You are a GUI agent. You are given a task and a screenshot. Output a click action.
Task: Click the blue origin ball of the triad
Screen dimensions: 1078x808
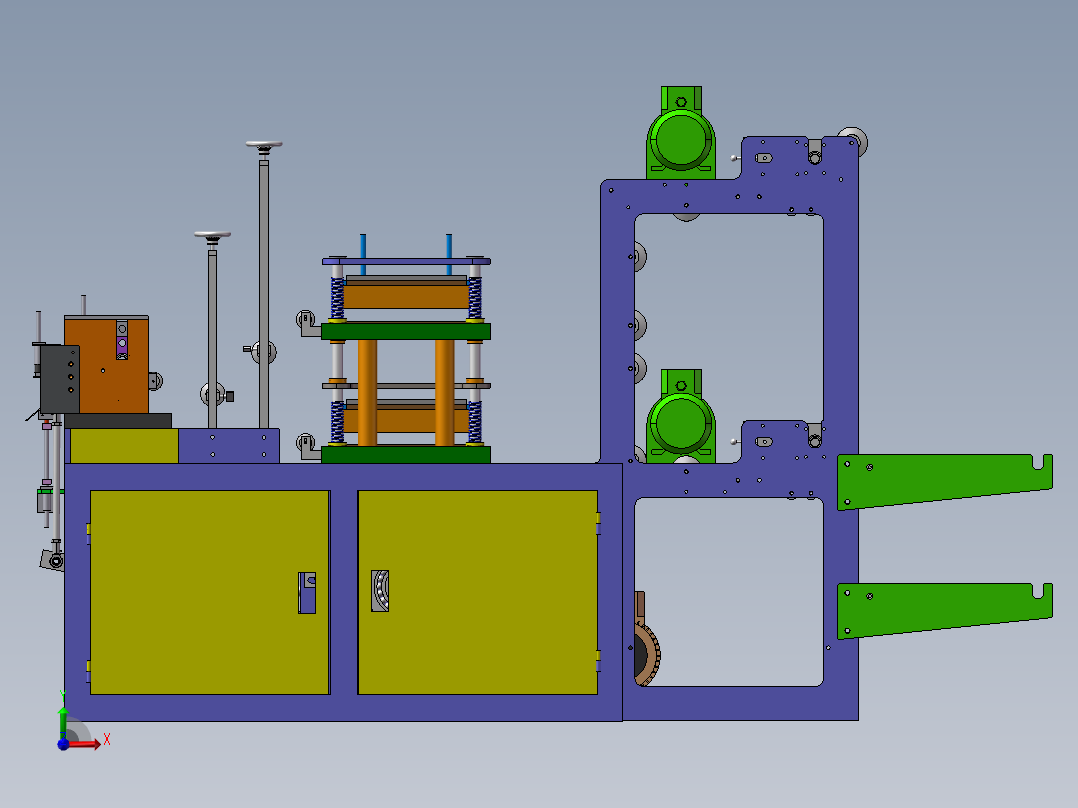[x=63, y=744]
